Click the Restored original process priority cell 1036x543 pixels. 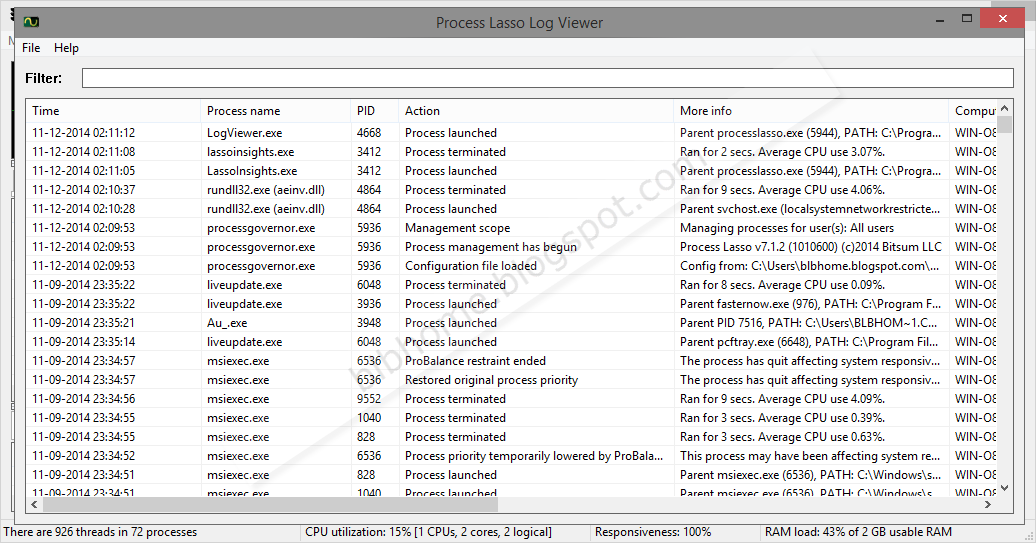click(491, 380)
